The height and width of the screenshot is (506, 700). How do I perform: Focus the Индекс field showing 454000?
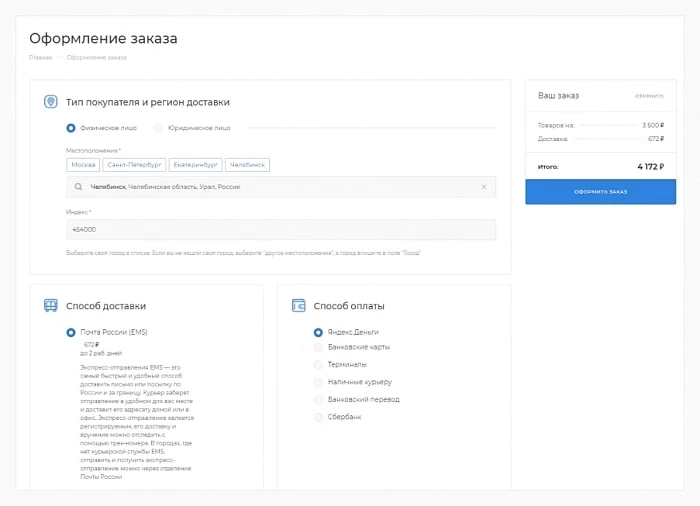pyautogui.click(x=281, y=230)
